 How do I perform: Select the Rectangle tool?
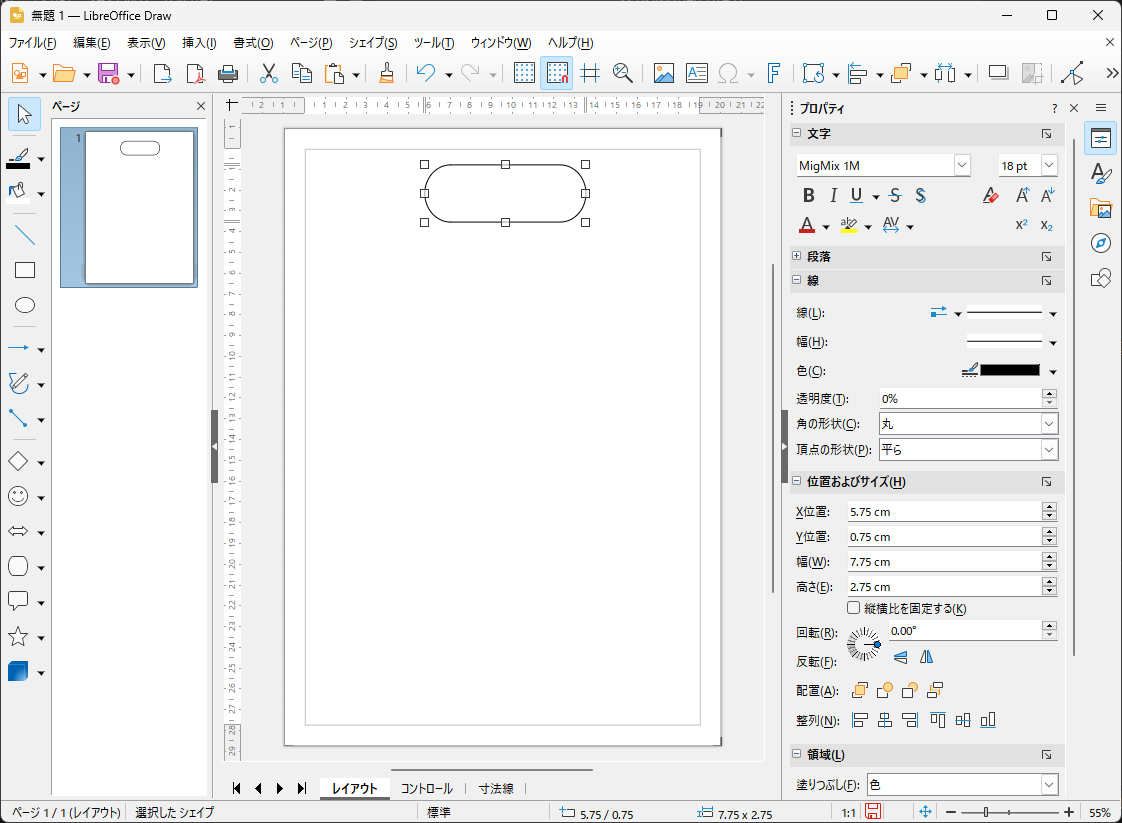click(24, 270)
